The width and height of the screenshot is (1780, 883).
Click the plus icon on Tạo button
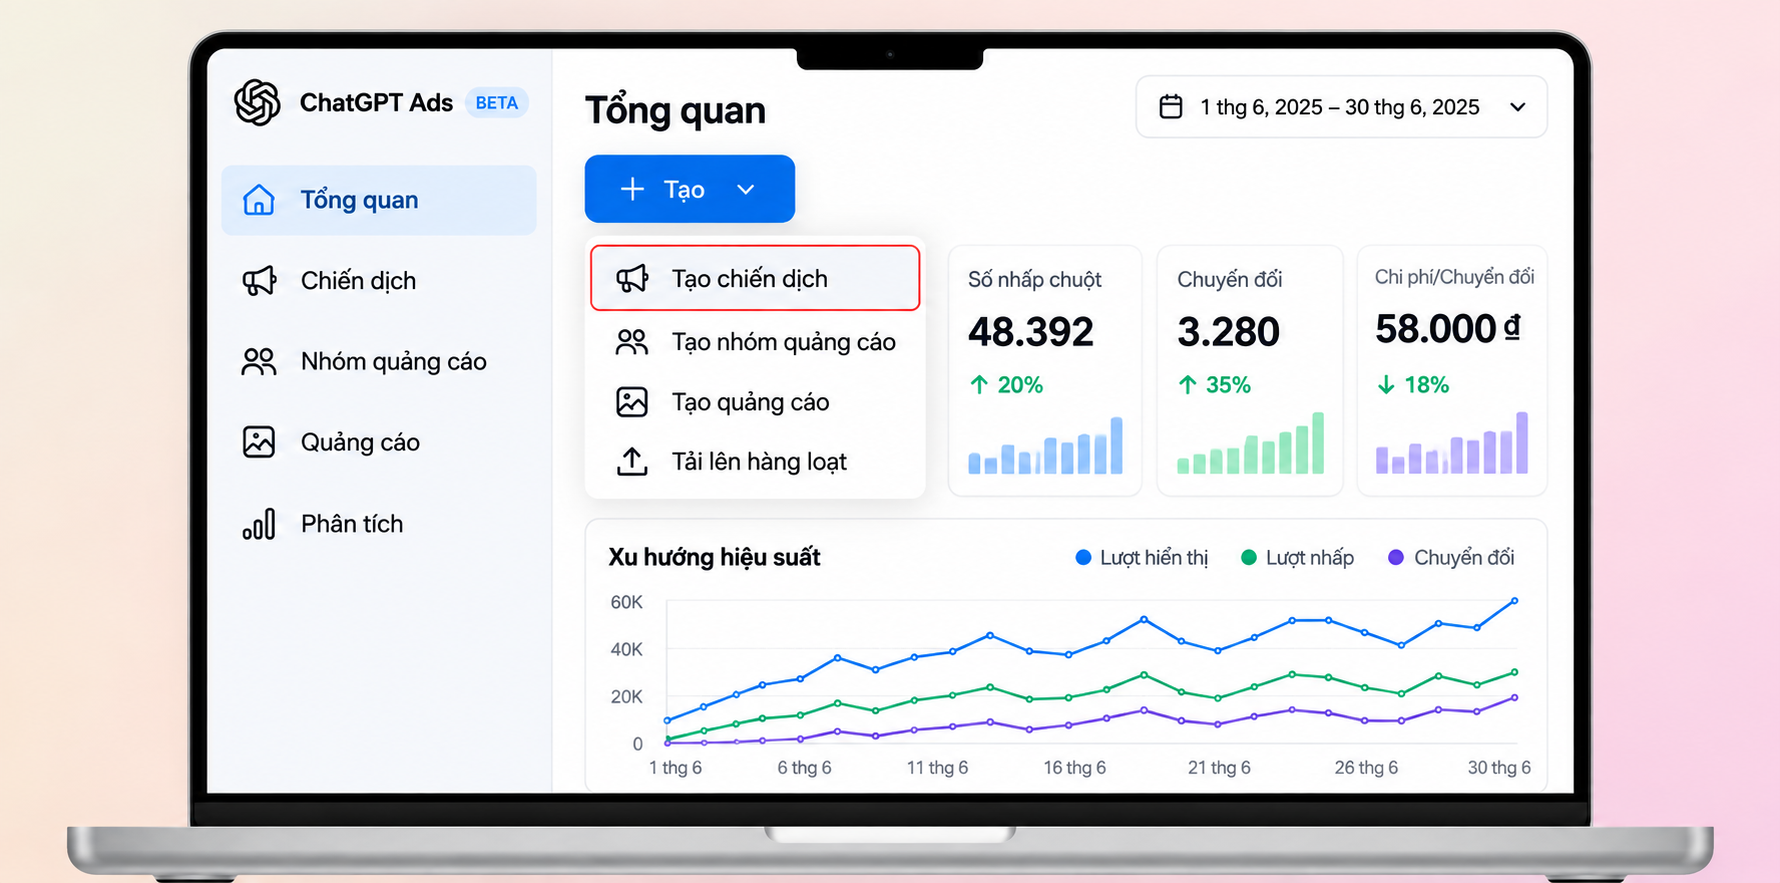[632, 189]
